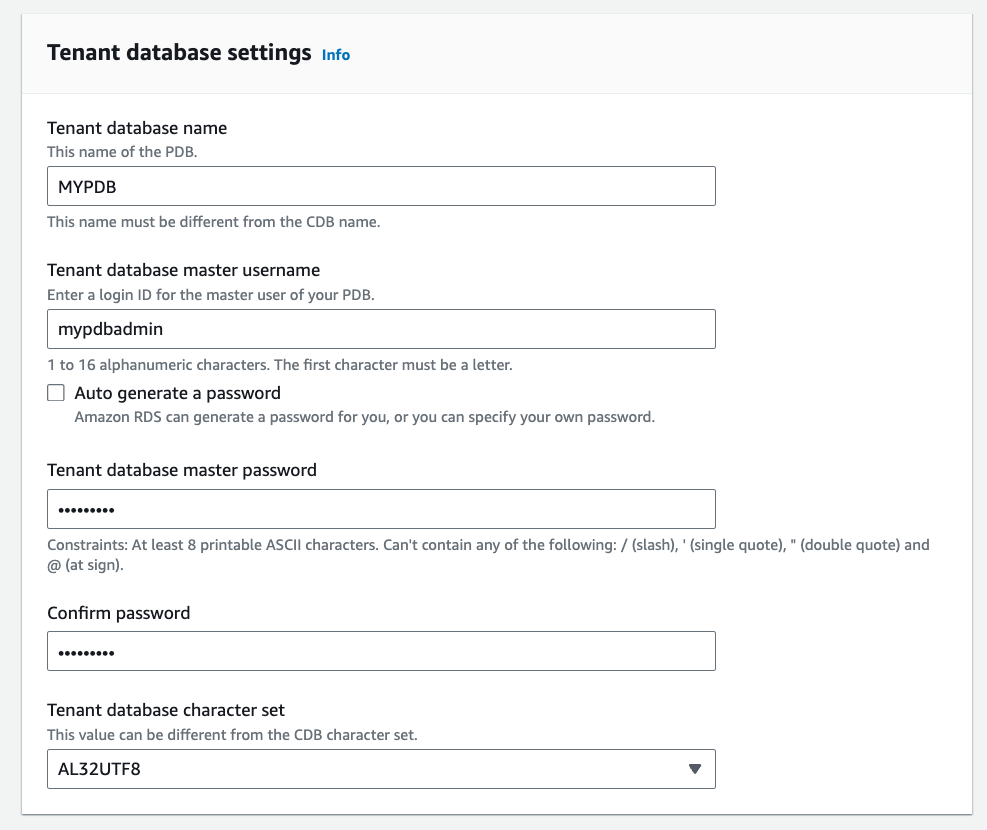Click the note about the CDB character set

(232, 735)
